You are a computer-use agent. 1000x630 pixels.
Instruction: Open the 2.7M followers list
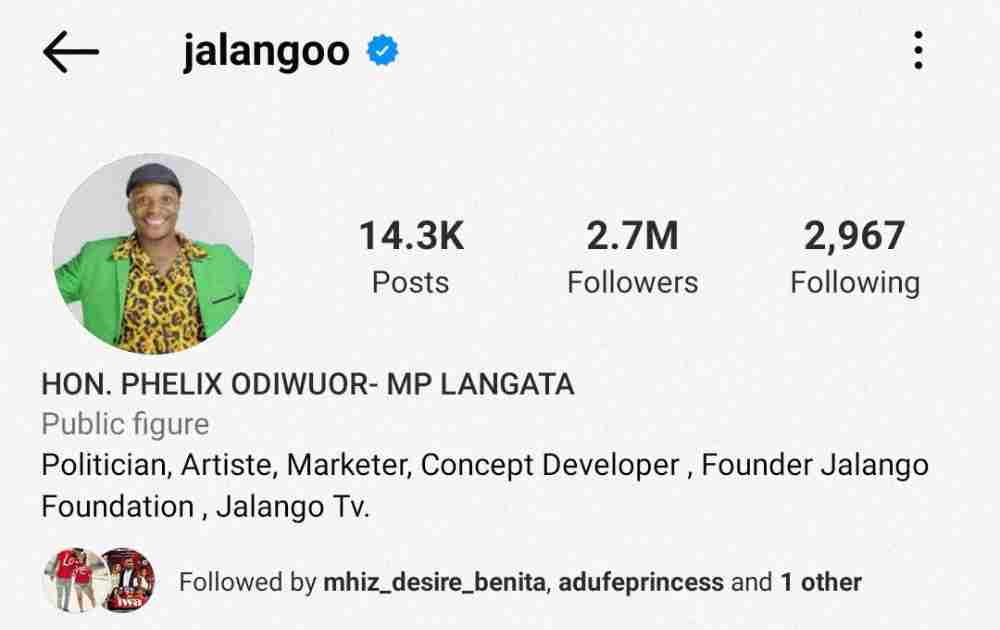632,235
